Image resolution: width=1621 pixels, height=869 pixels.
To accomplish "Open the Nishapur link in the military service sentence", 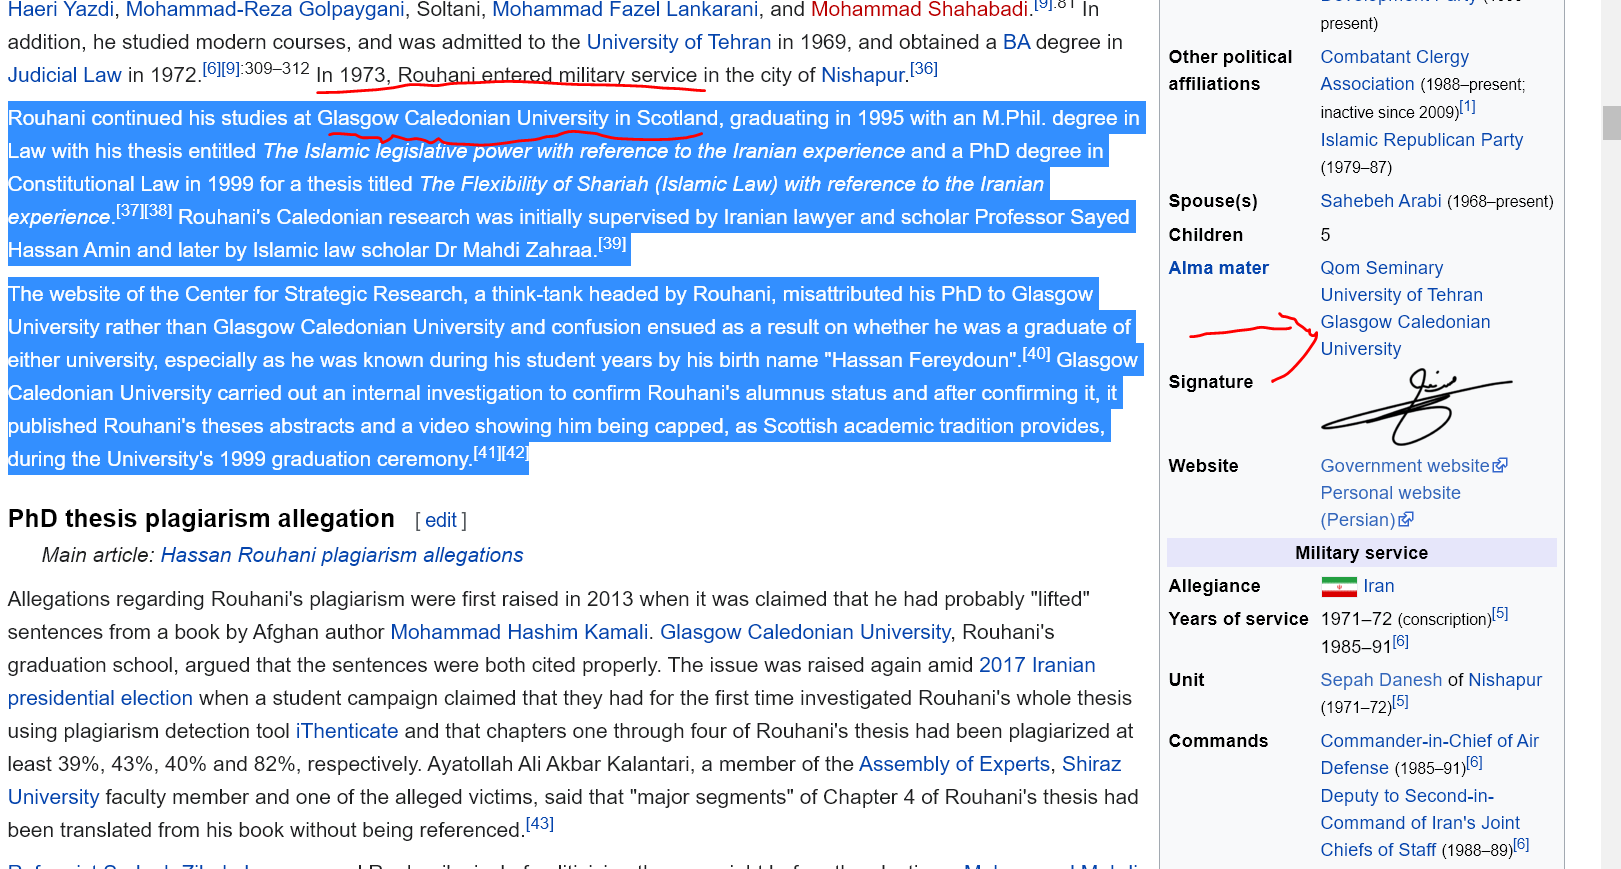I will (862, 76).
